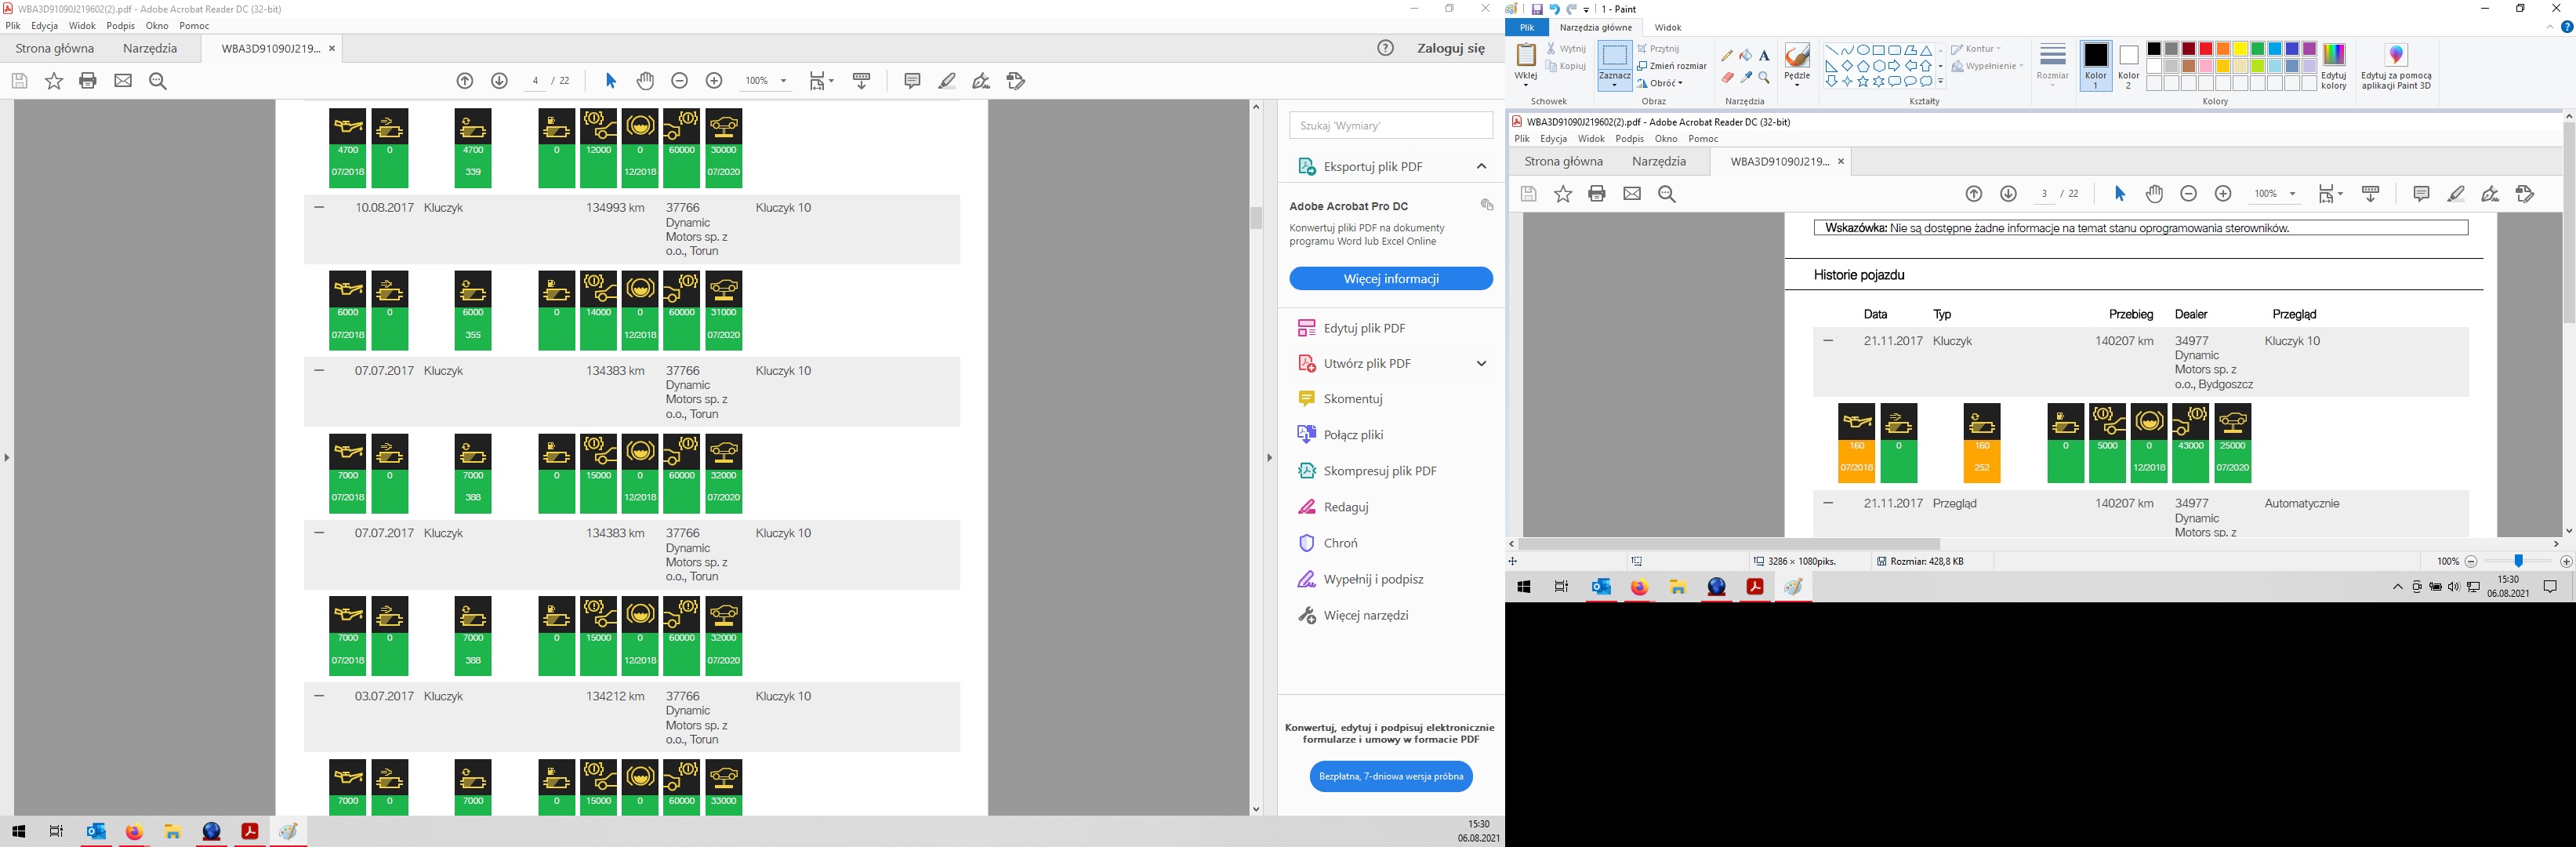2576x847 pixels.
Task: Activate Kolor 2 in Paint
Action: pos(2129,66)
